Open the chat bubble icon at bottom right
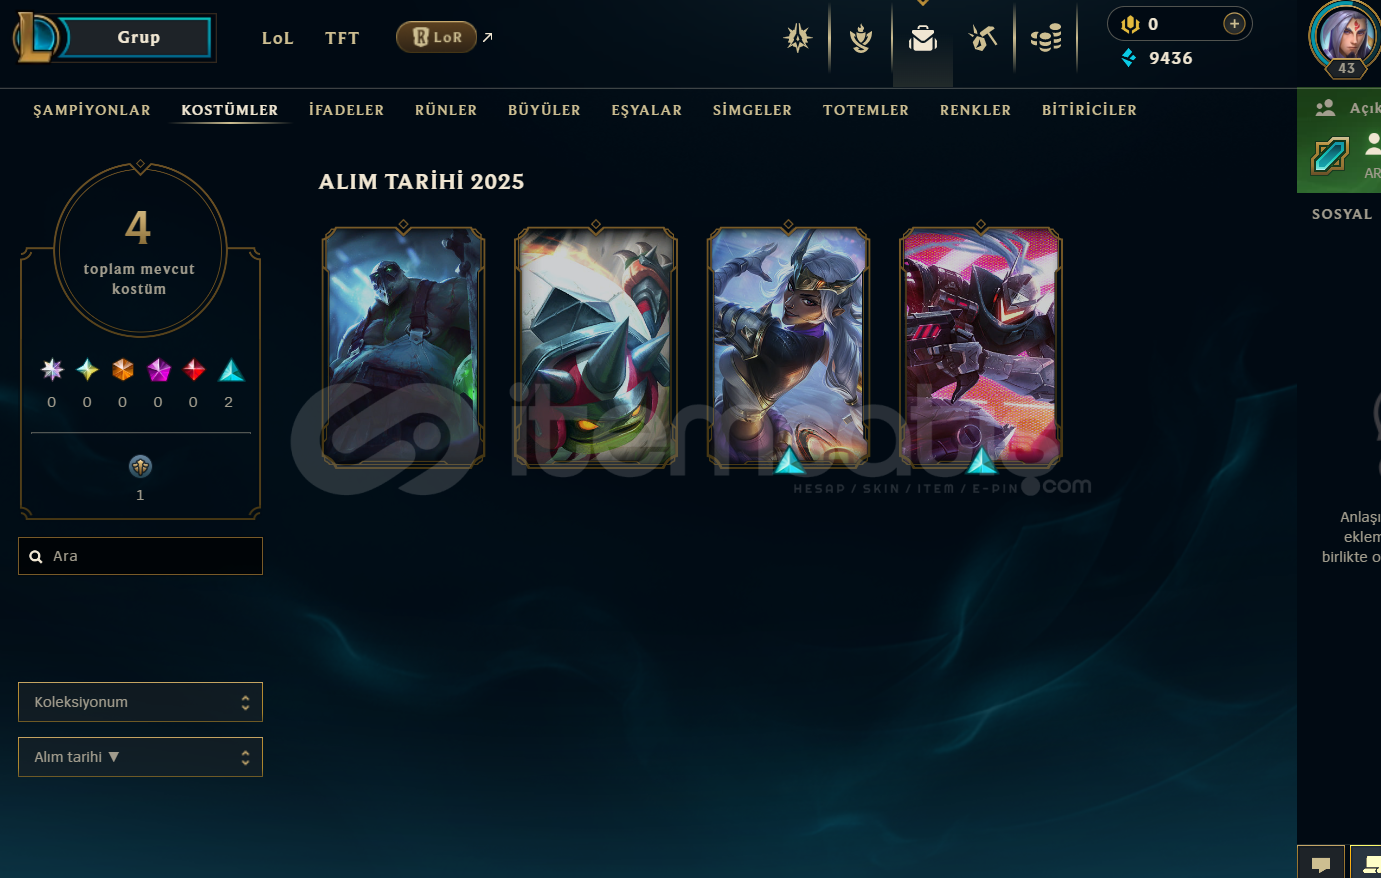 pyautogui.click(x=1321, y=864)
